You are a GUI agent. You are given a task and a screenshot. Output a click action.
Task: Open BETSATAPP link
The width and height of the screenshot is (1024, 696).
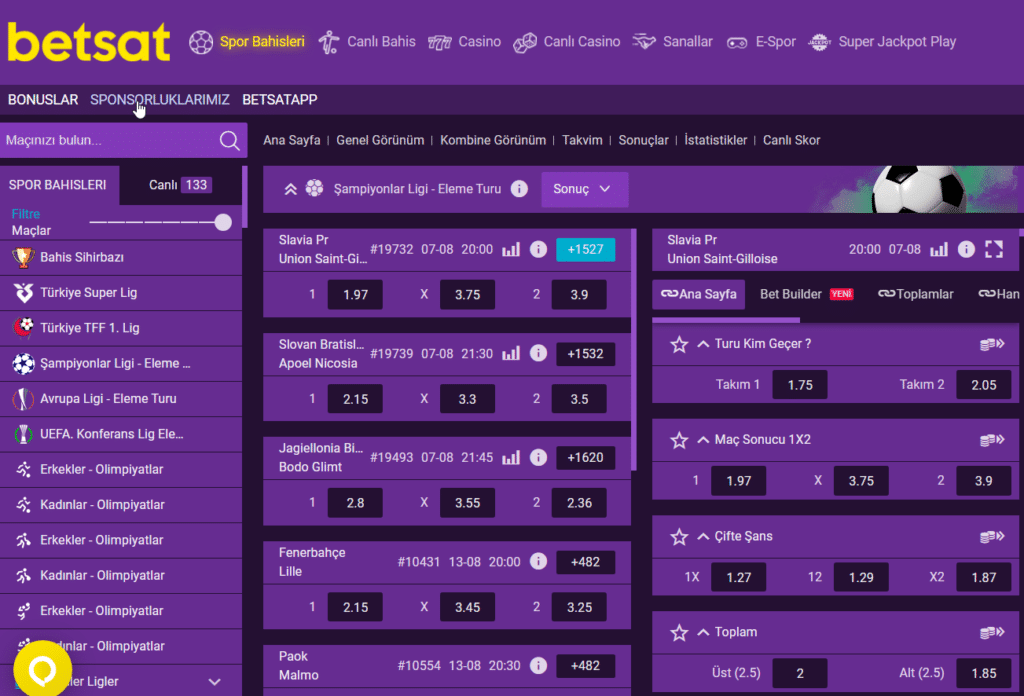point(280,100)
